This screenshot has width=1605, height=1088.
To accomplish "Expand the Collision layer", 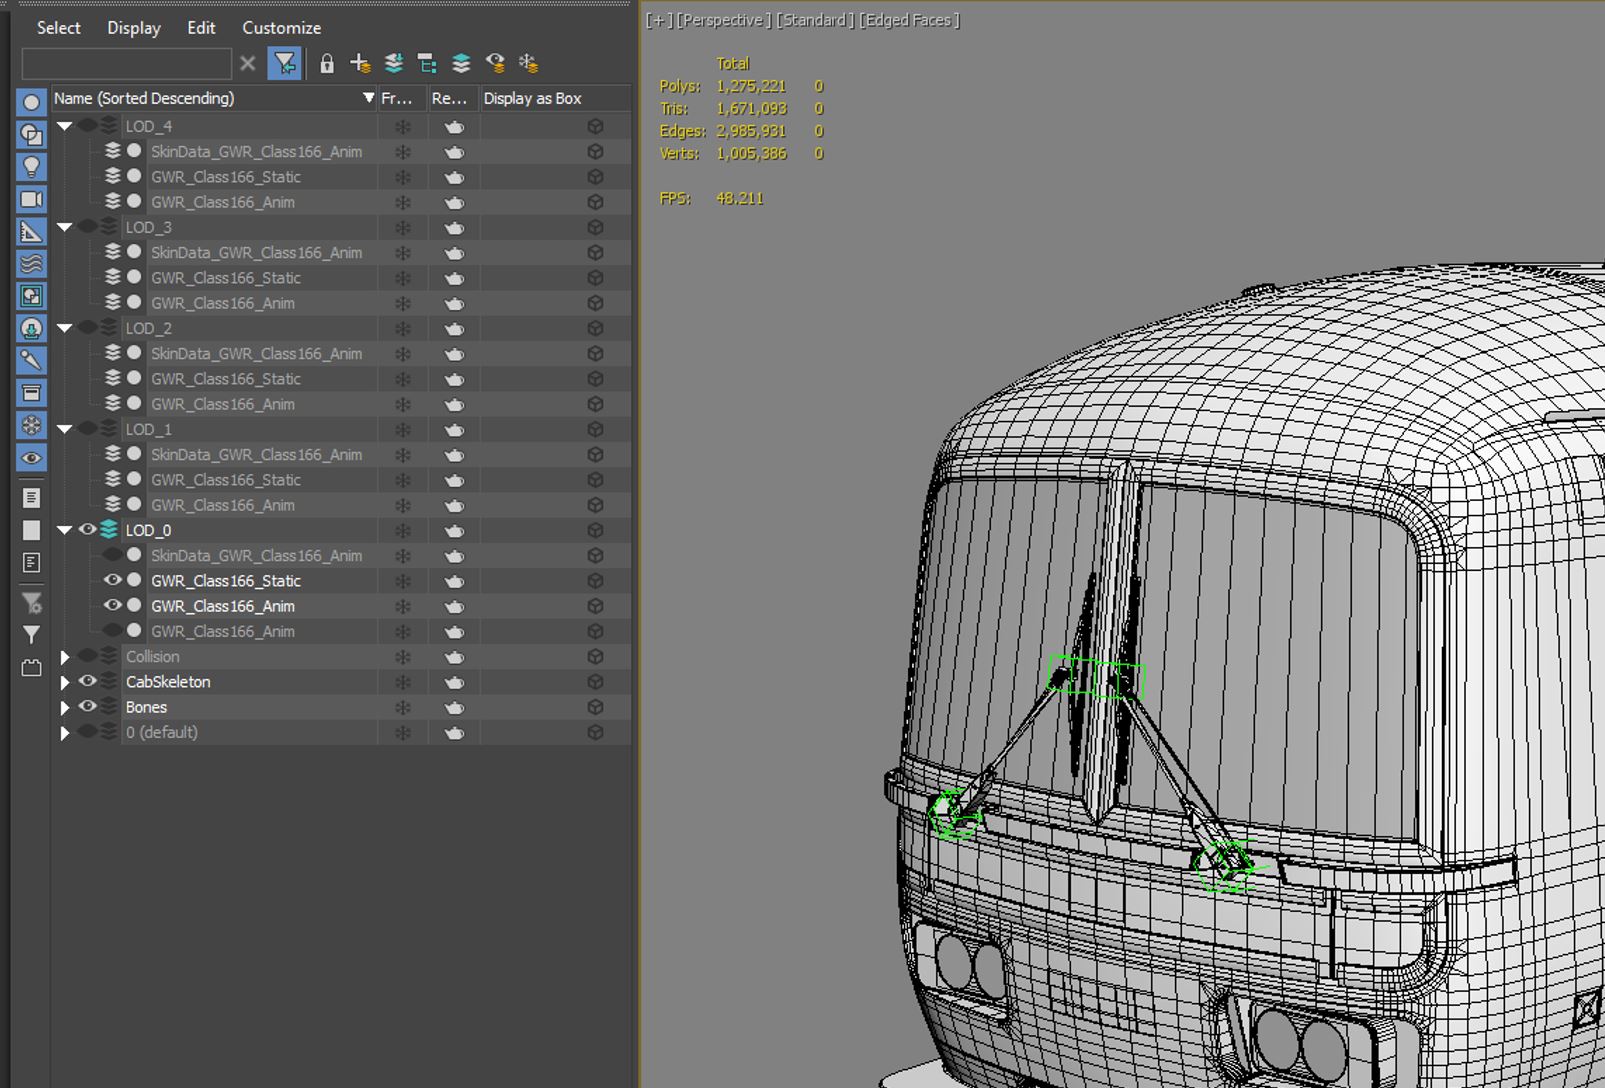I will click(x=65, y=657).
